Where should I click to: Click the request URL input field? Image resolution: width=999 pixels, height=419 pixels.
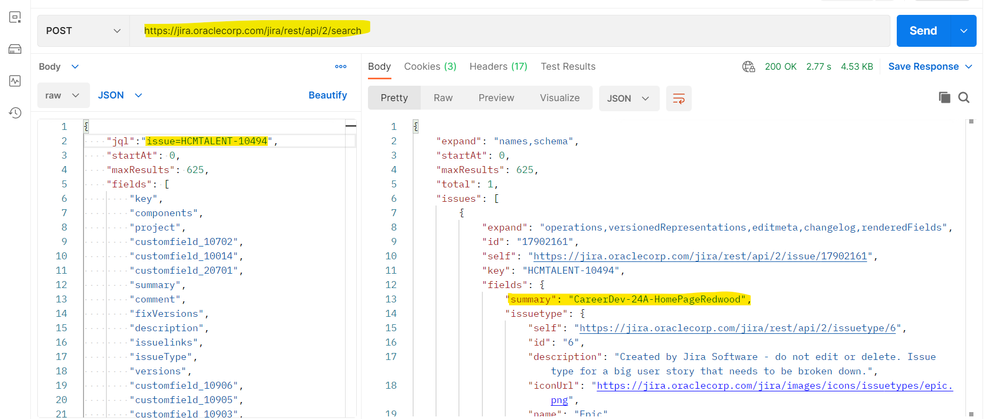509,31
